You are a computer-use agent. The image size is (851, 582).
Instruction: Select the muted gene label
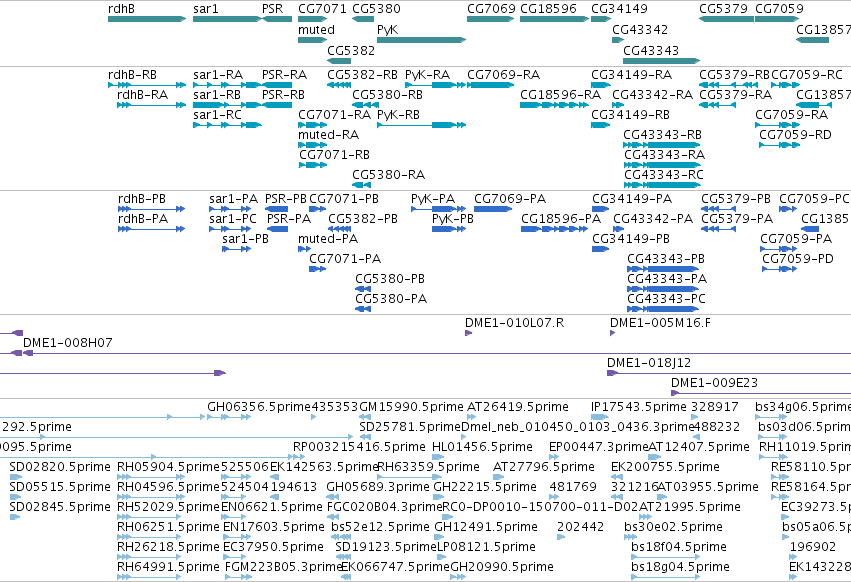316,30
